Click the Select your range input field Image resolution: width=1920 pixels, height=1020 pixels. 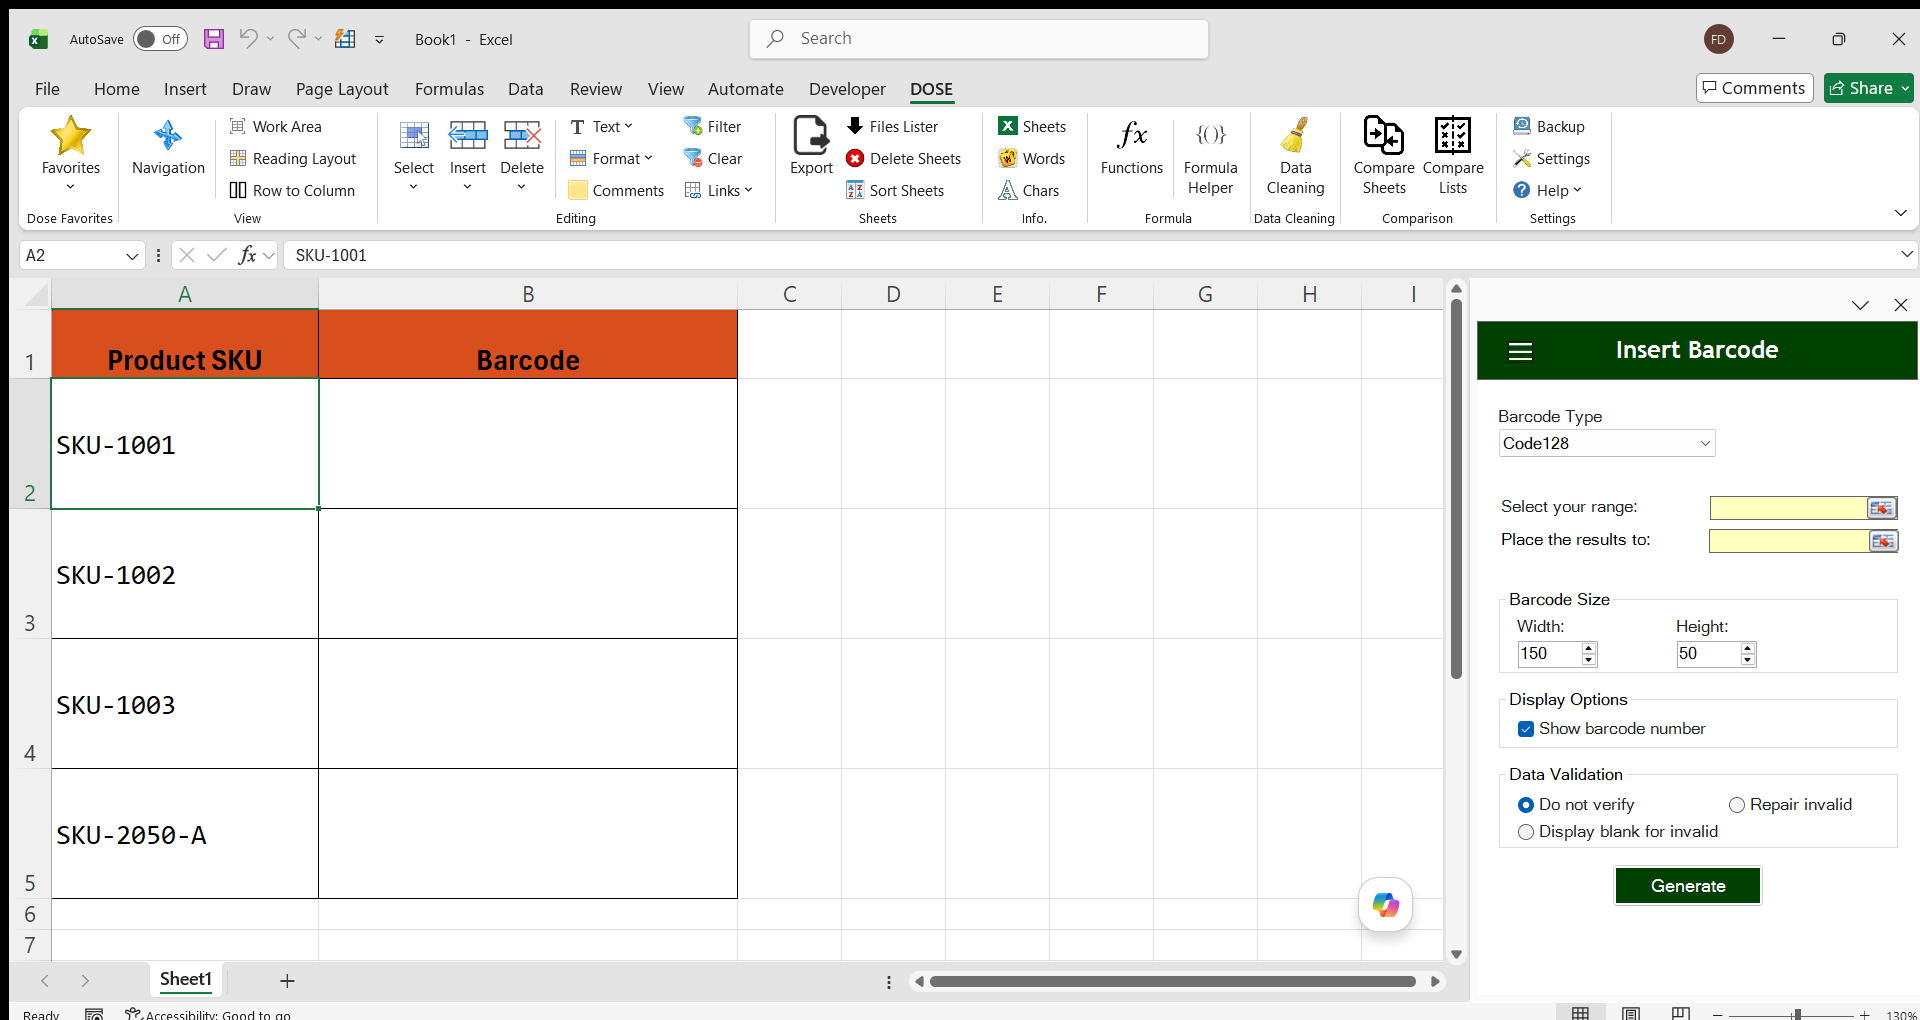tap(1788, 508)
